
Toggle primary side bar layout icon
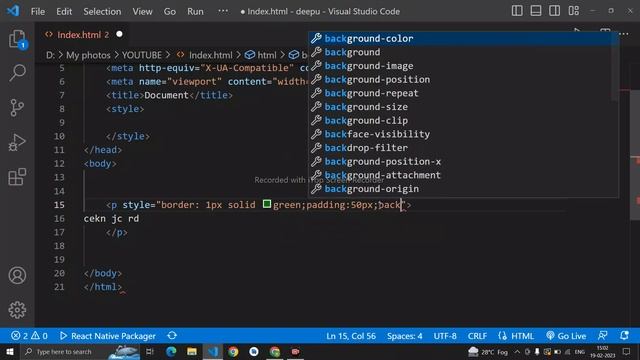(x=517, y=11)
